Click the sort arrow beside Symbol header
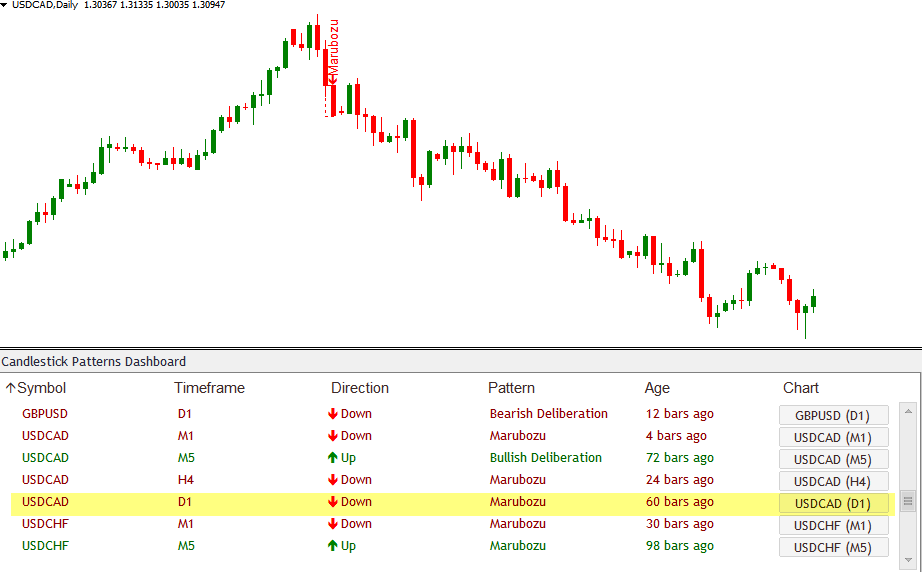The image size is (922, 572). 10,389
